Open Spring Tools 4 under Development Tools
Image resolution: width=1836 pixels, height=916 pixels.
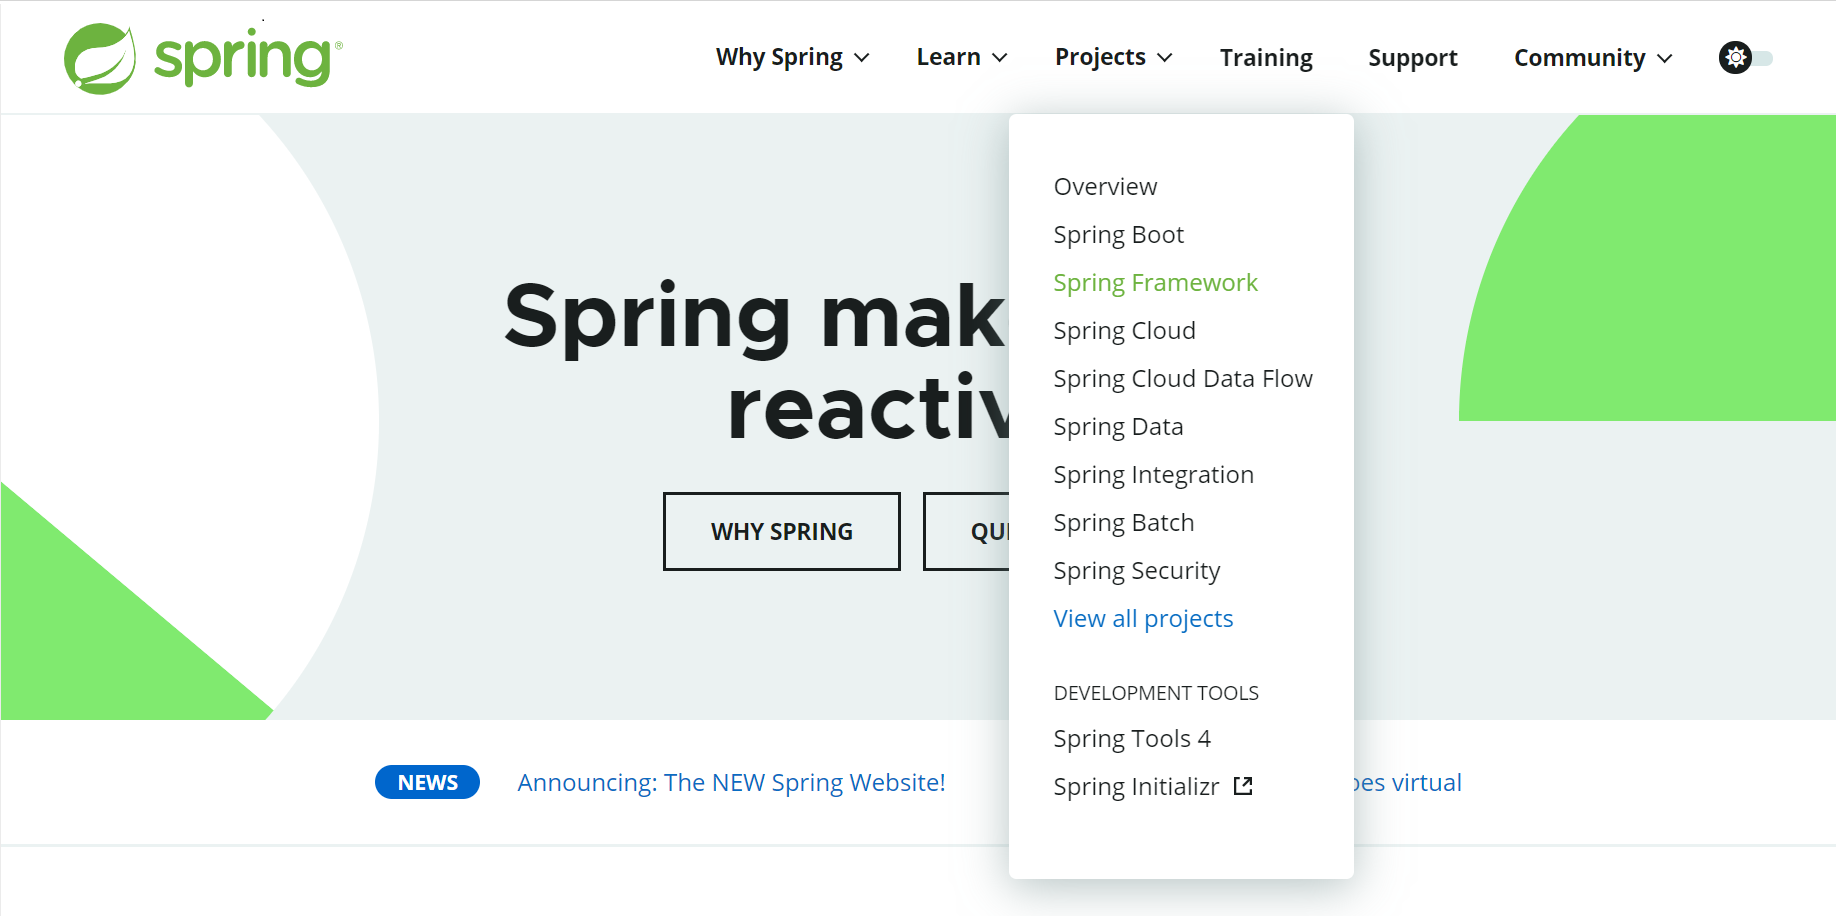point(1132,738)
